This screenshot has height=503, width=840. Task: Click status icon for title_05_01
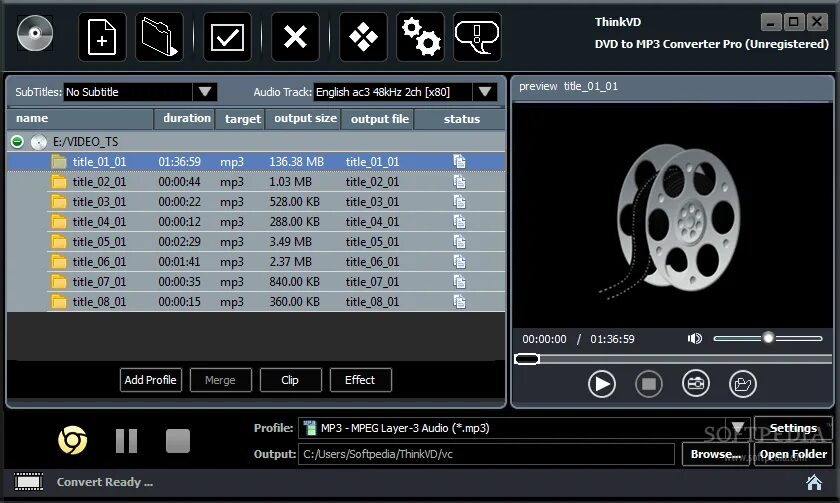(459, 242)
